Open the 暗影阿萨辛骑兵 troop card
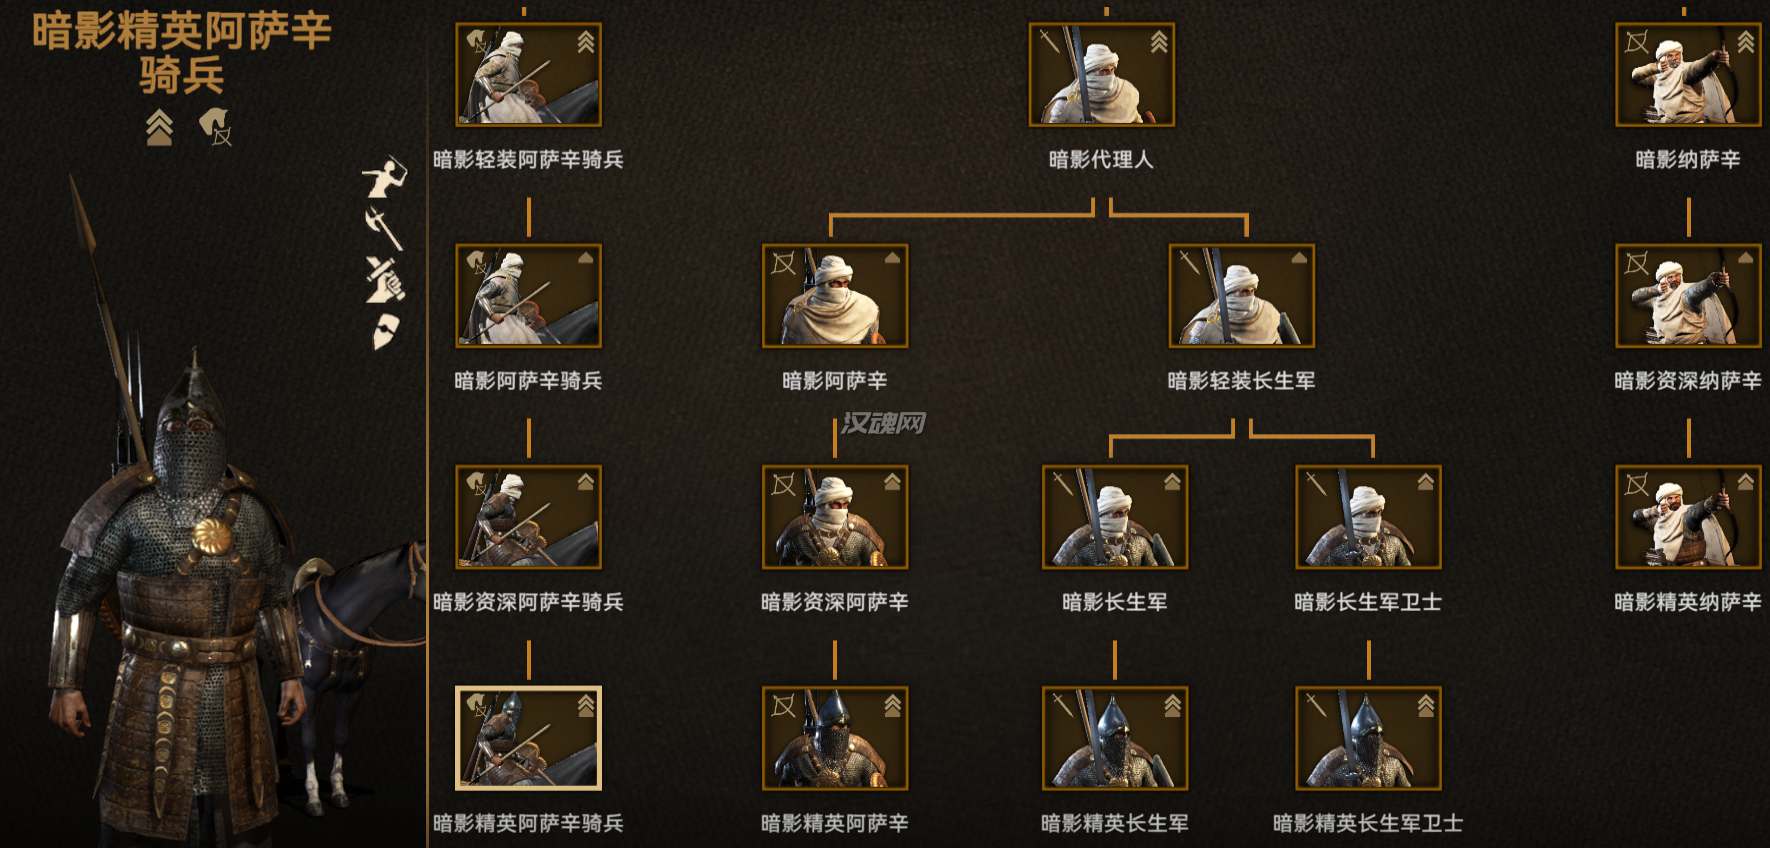Screen dimensions: 1770x848 [x=528, y=296]
